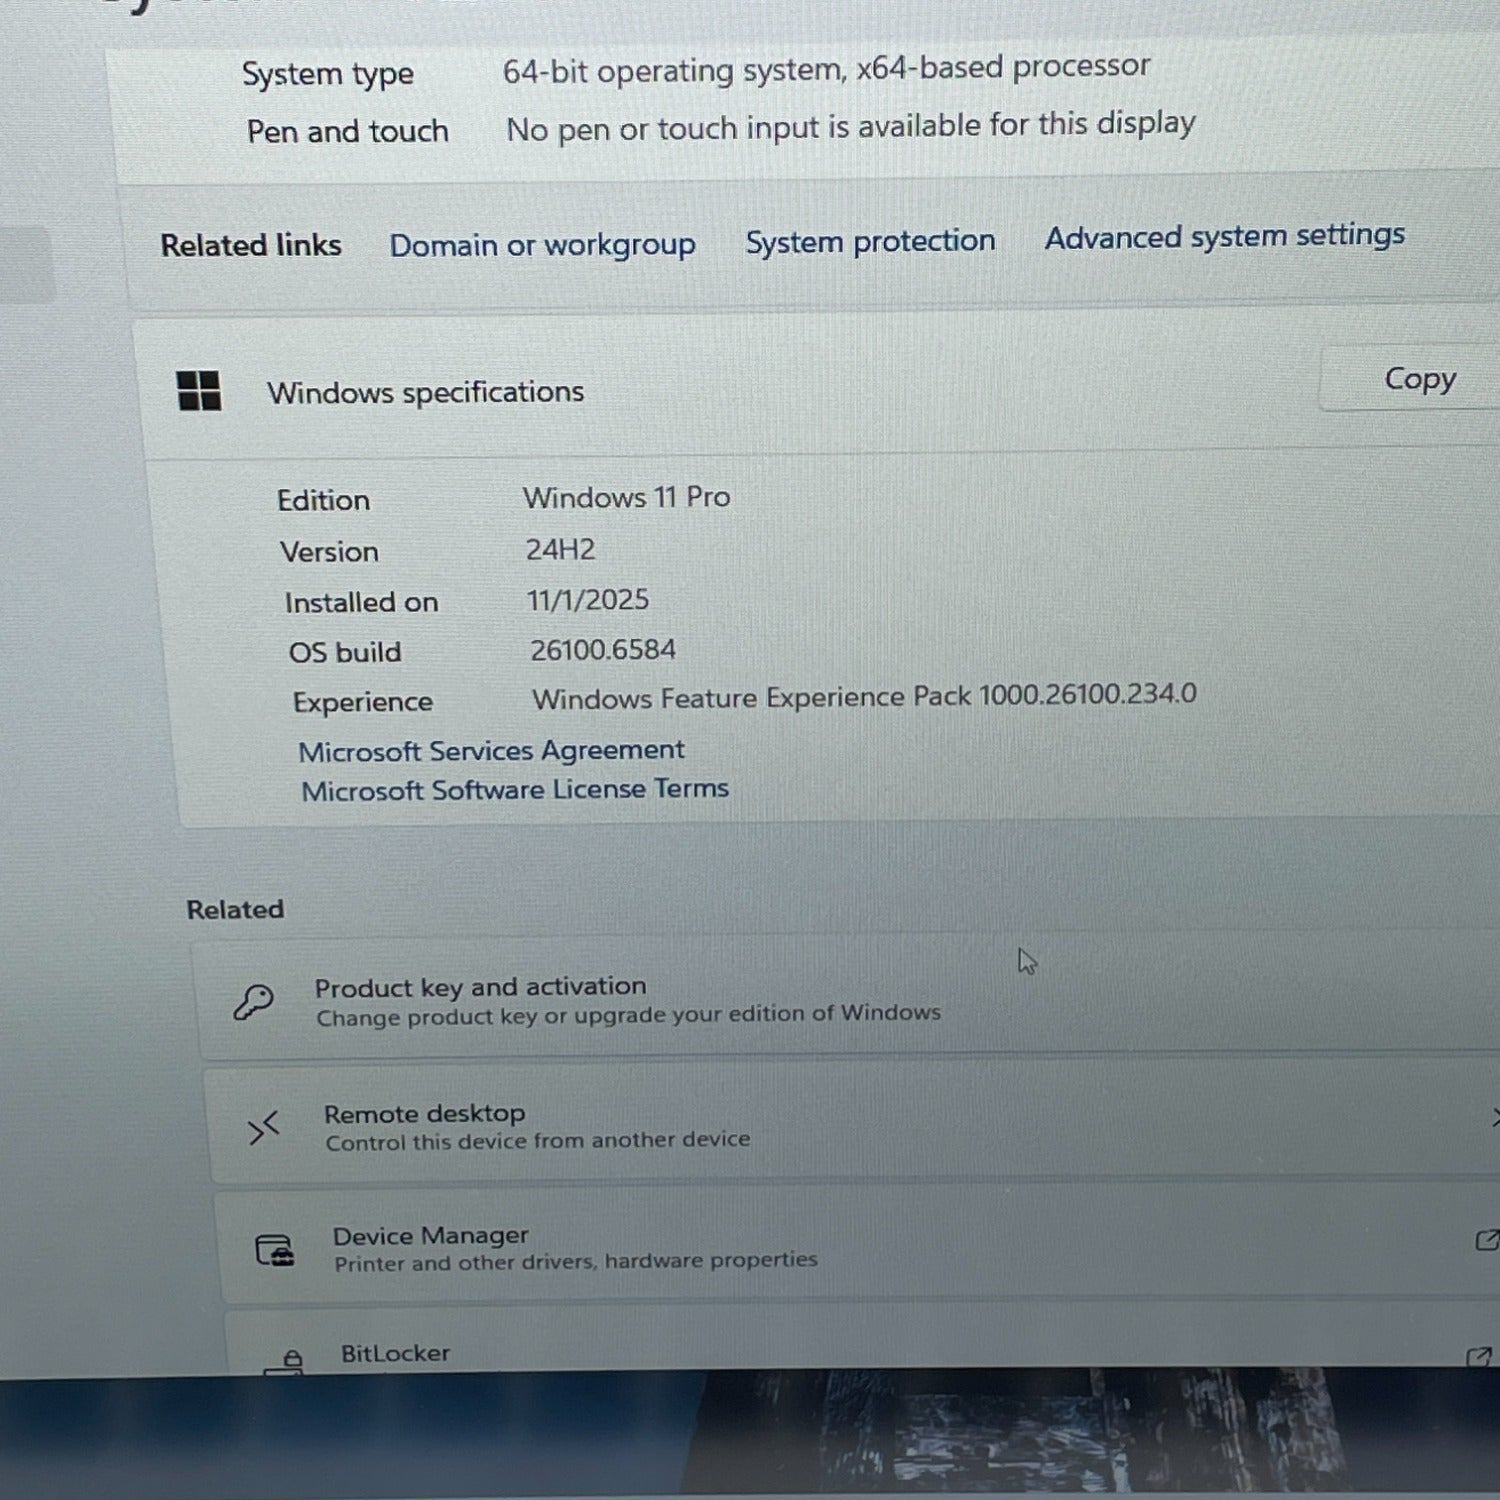The image size is (1500, 1500).
Task: Expand the Remote desktop row chevron
Action: point(1494,1117)
